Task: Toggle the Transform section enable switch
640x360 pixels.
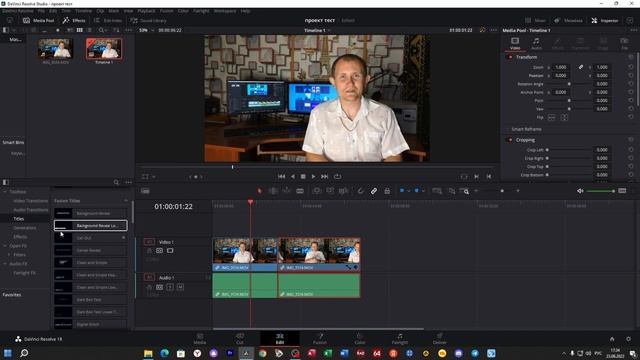Action: tap(510, 57)
